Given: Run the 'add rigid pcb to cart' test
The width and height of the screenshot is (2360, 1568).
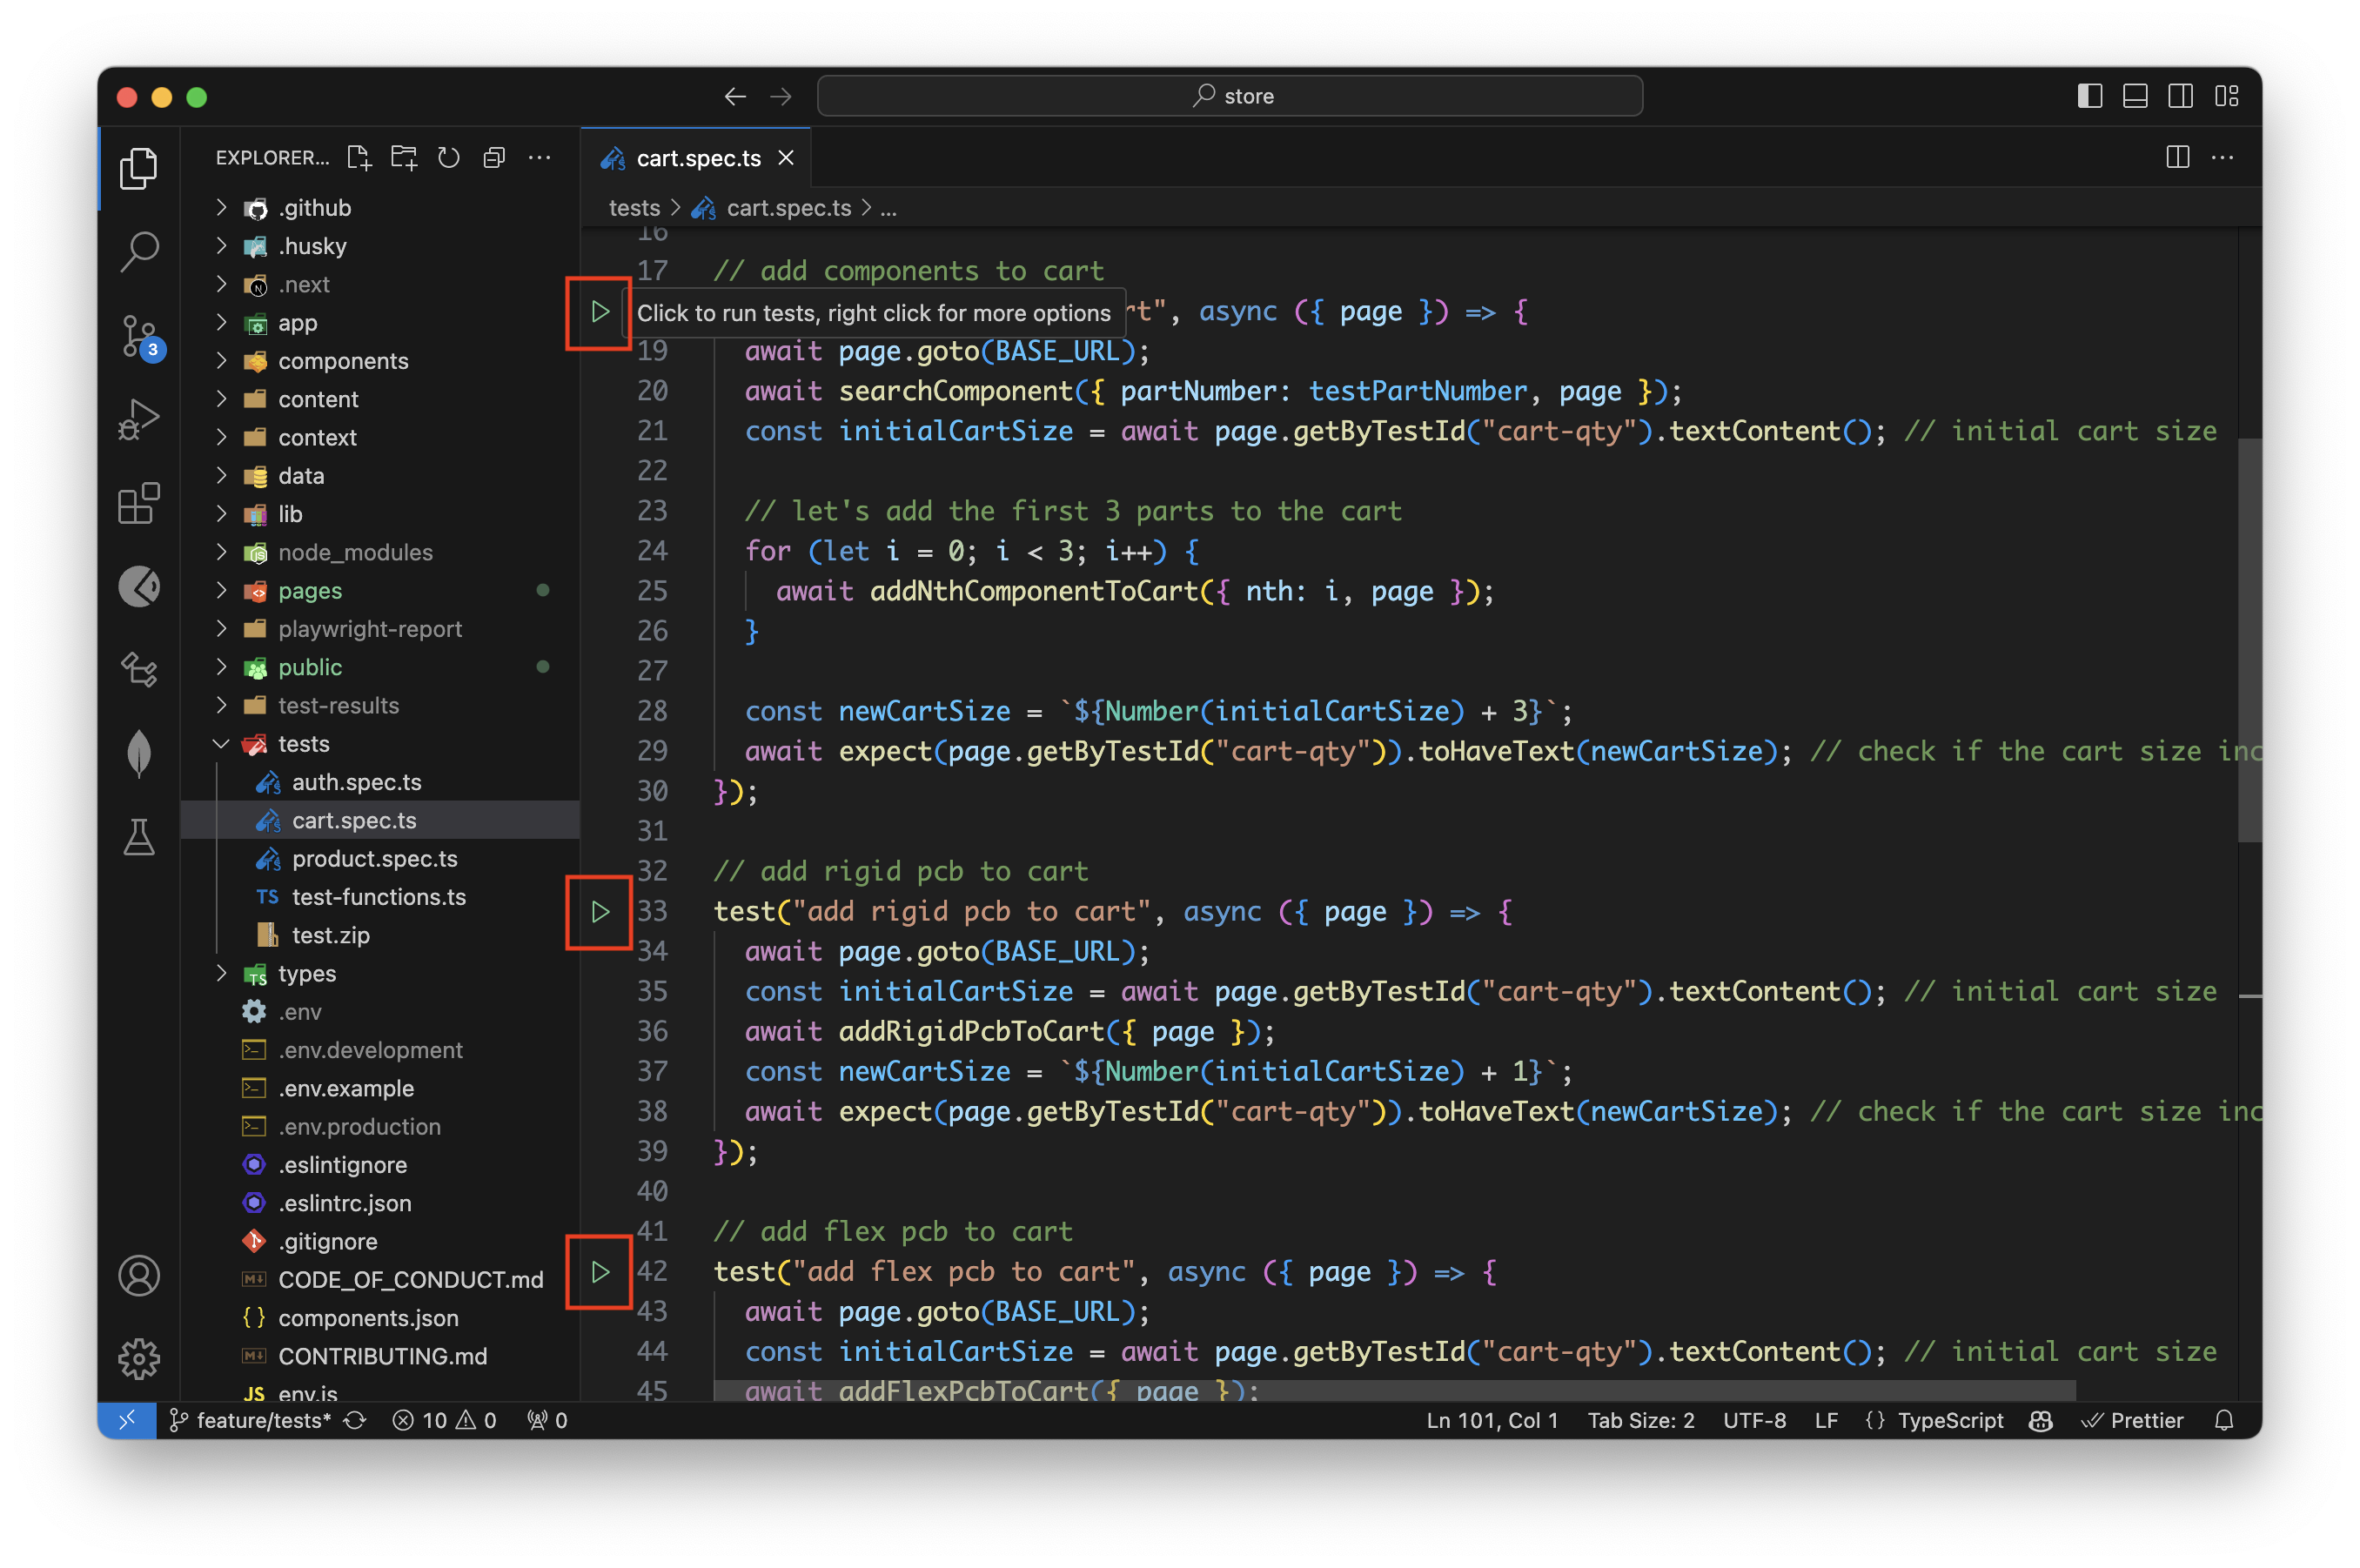Looking at the screenshot, I should [600, 911].
